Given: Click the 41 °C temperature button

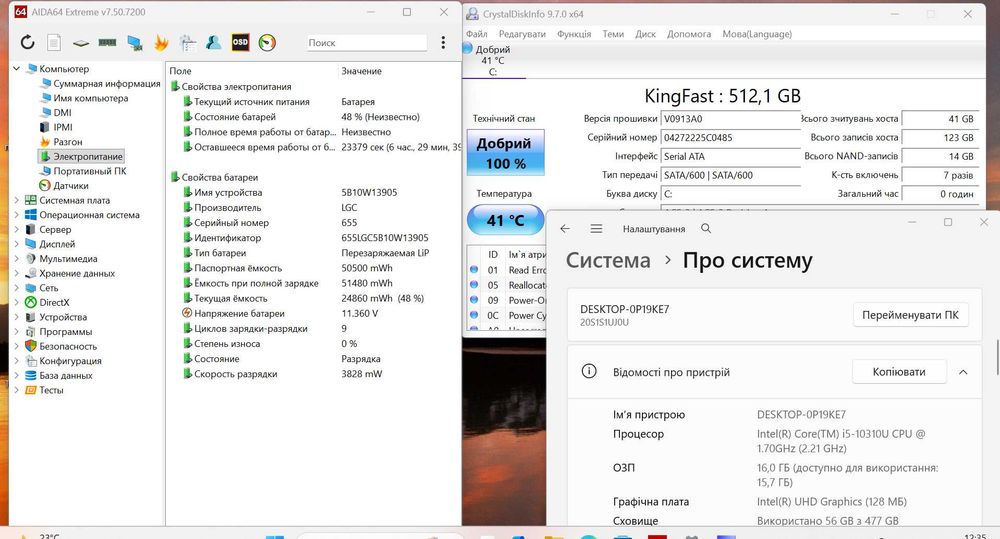Looking at the screenshot, I should 506,220.
